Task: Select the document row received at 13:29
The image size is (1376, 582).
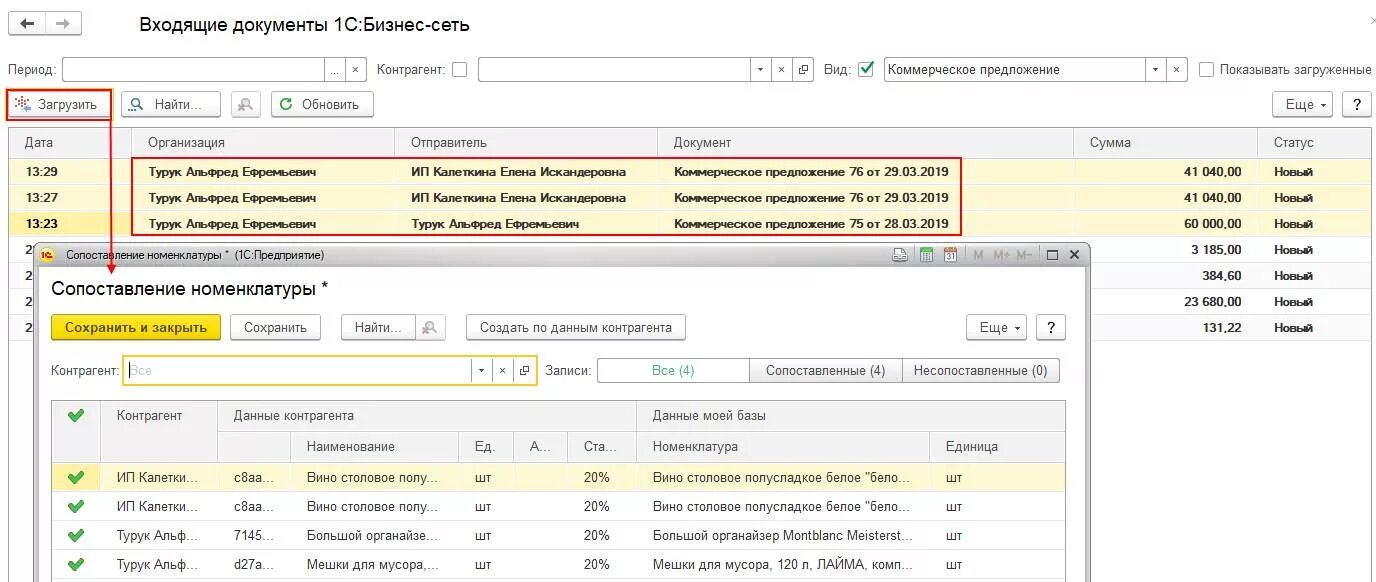Action: (x=690, y=171)
